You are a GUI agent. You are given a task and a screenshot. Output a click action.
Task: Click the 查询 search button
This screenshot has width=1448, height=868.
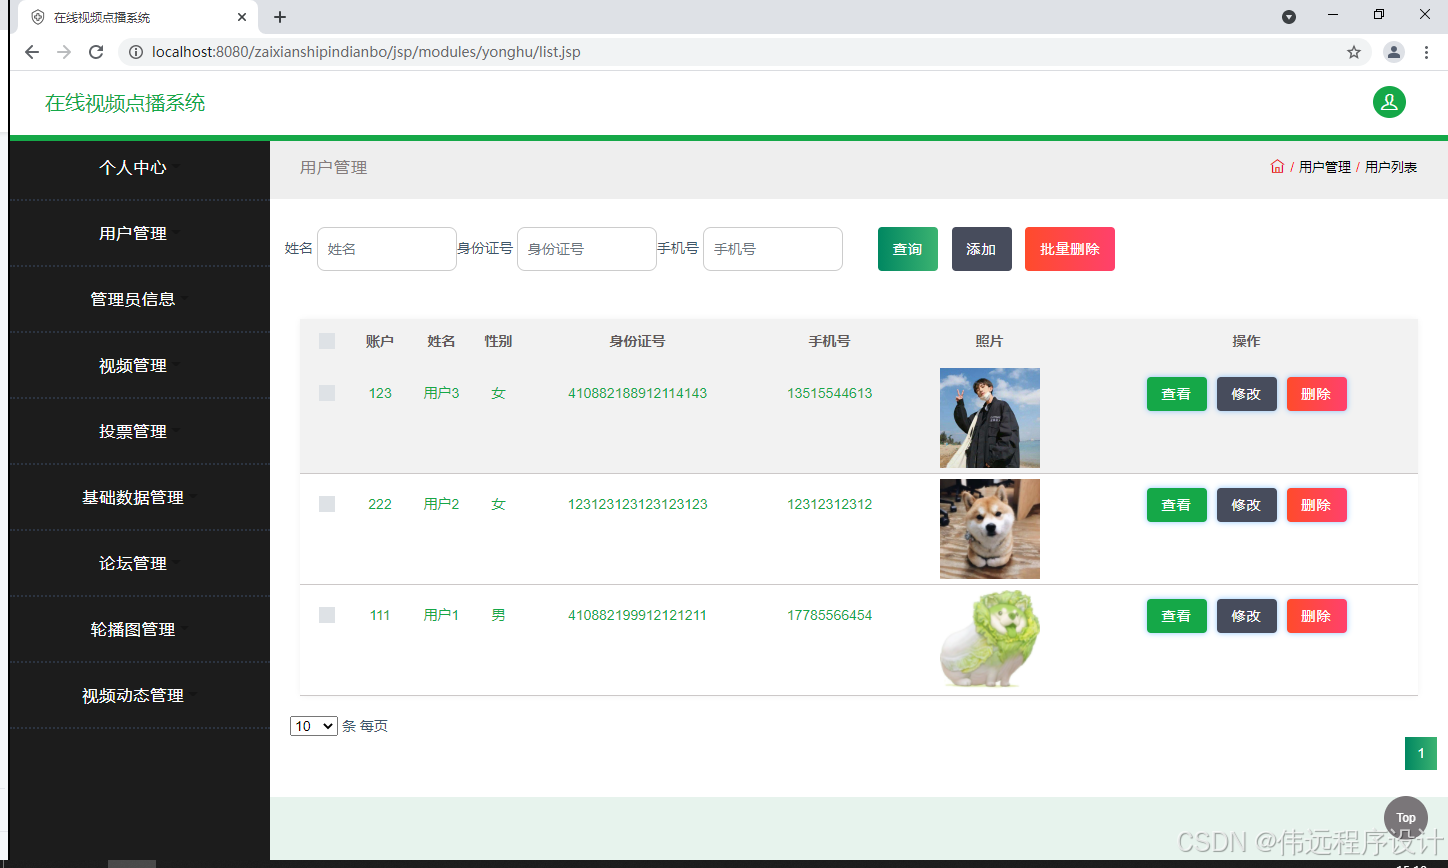pyautogui.click(x=908, y=249)
